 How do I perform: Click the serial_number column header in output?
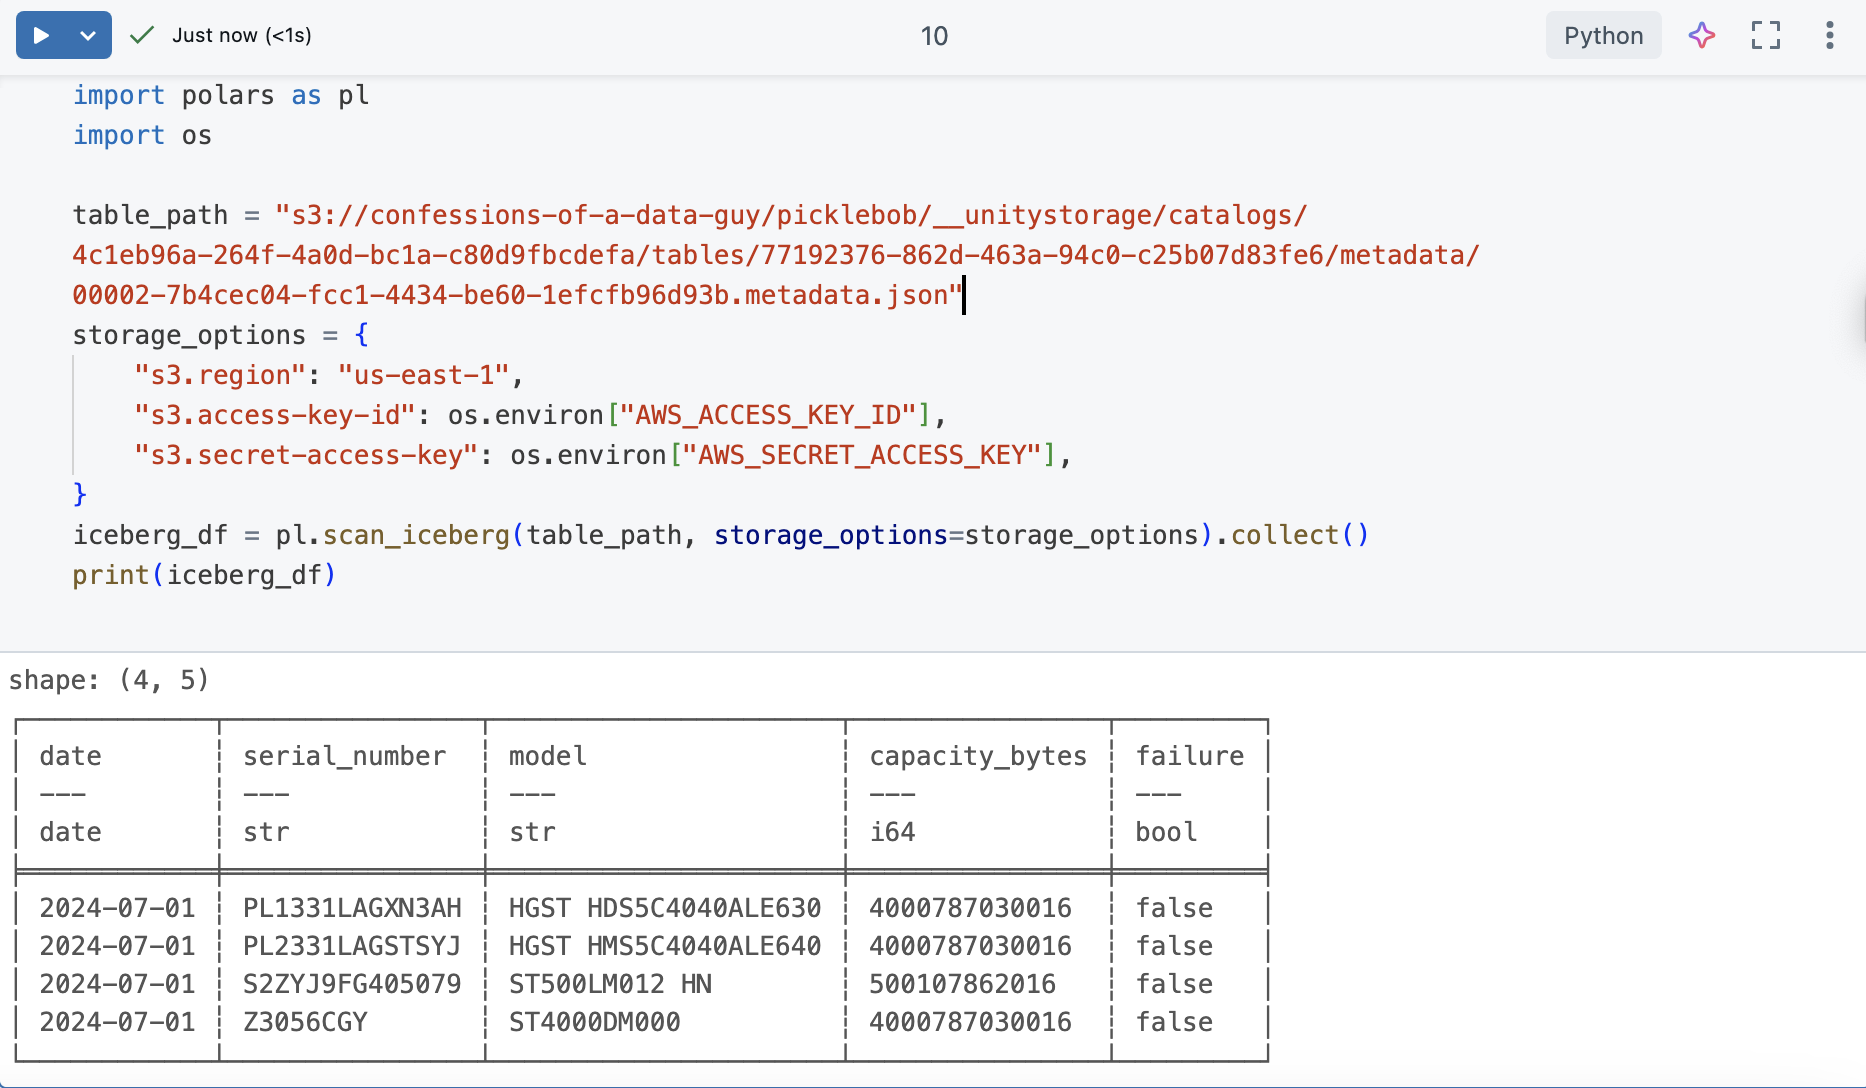point(344,756)
